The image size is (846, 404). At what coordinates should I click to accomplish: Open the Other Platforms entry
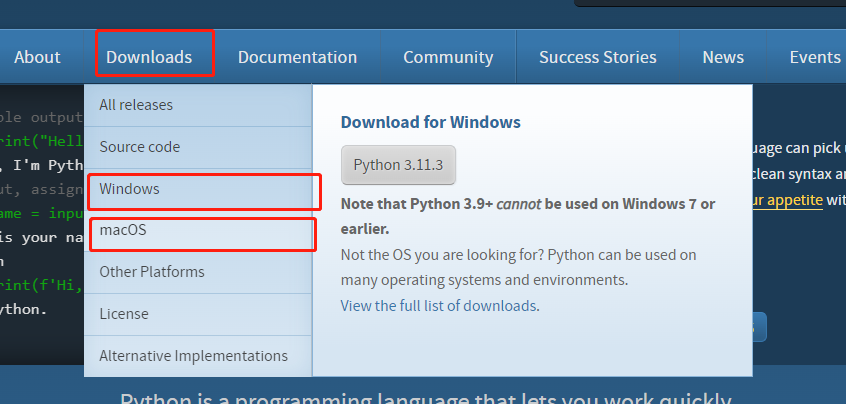point(152,272)
